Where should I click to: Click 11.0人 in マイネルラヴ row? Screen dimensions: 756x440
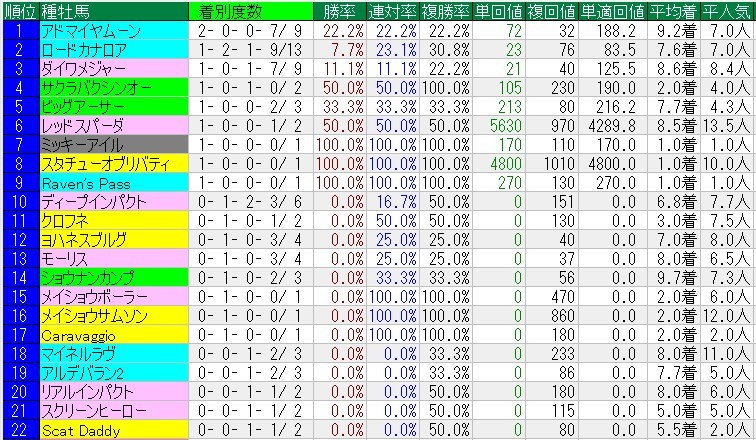pyautogui.click(x=729, y=354)
